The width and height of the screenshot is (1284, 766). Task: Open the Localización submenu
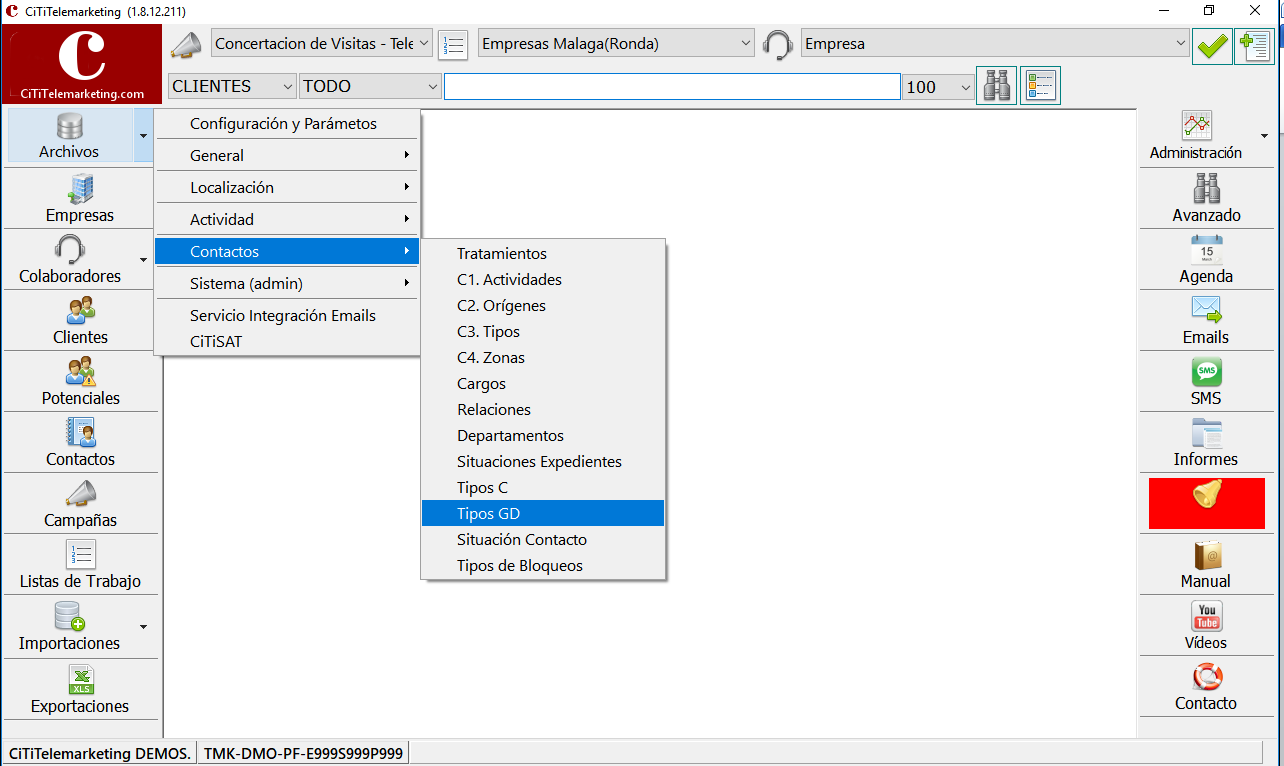coord(287,187)
